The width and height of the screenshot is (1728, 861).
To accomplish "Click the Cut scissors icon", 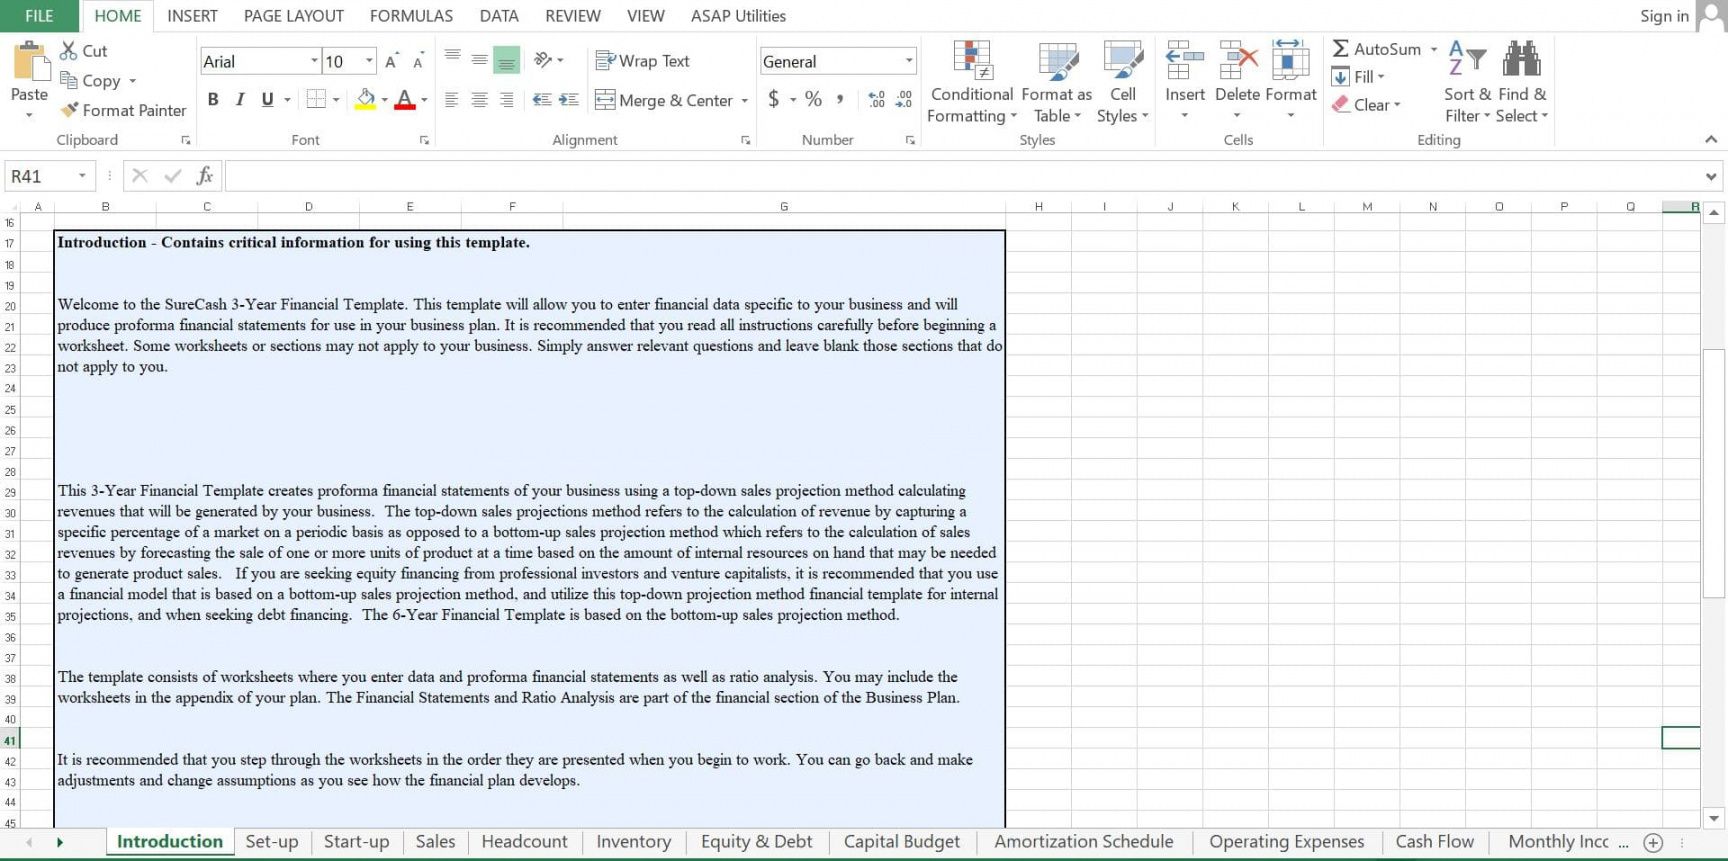I will [x=68, y=50].
